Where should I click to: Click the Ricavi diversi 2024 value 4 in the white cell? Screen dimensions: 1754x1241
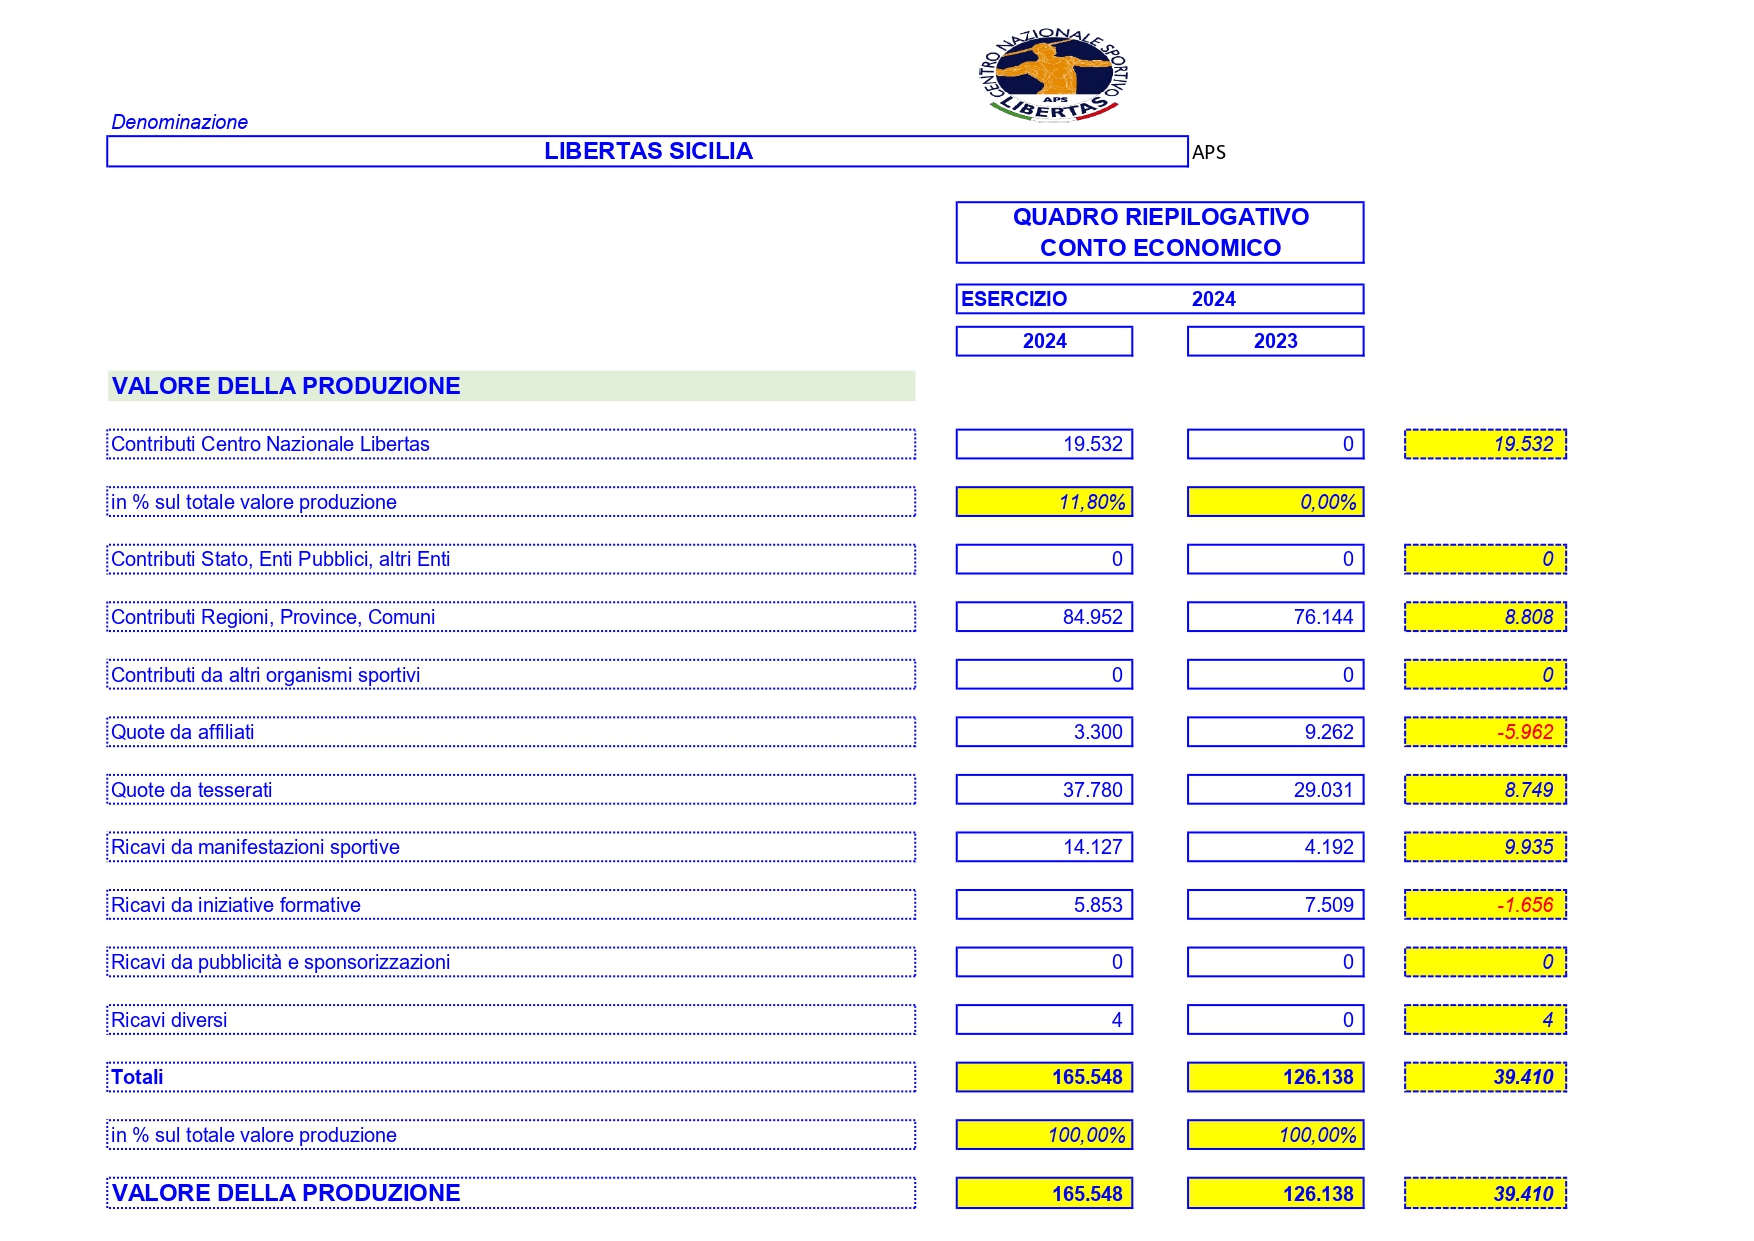tap(1044, 1020)
